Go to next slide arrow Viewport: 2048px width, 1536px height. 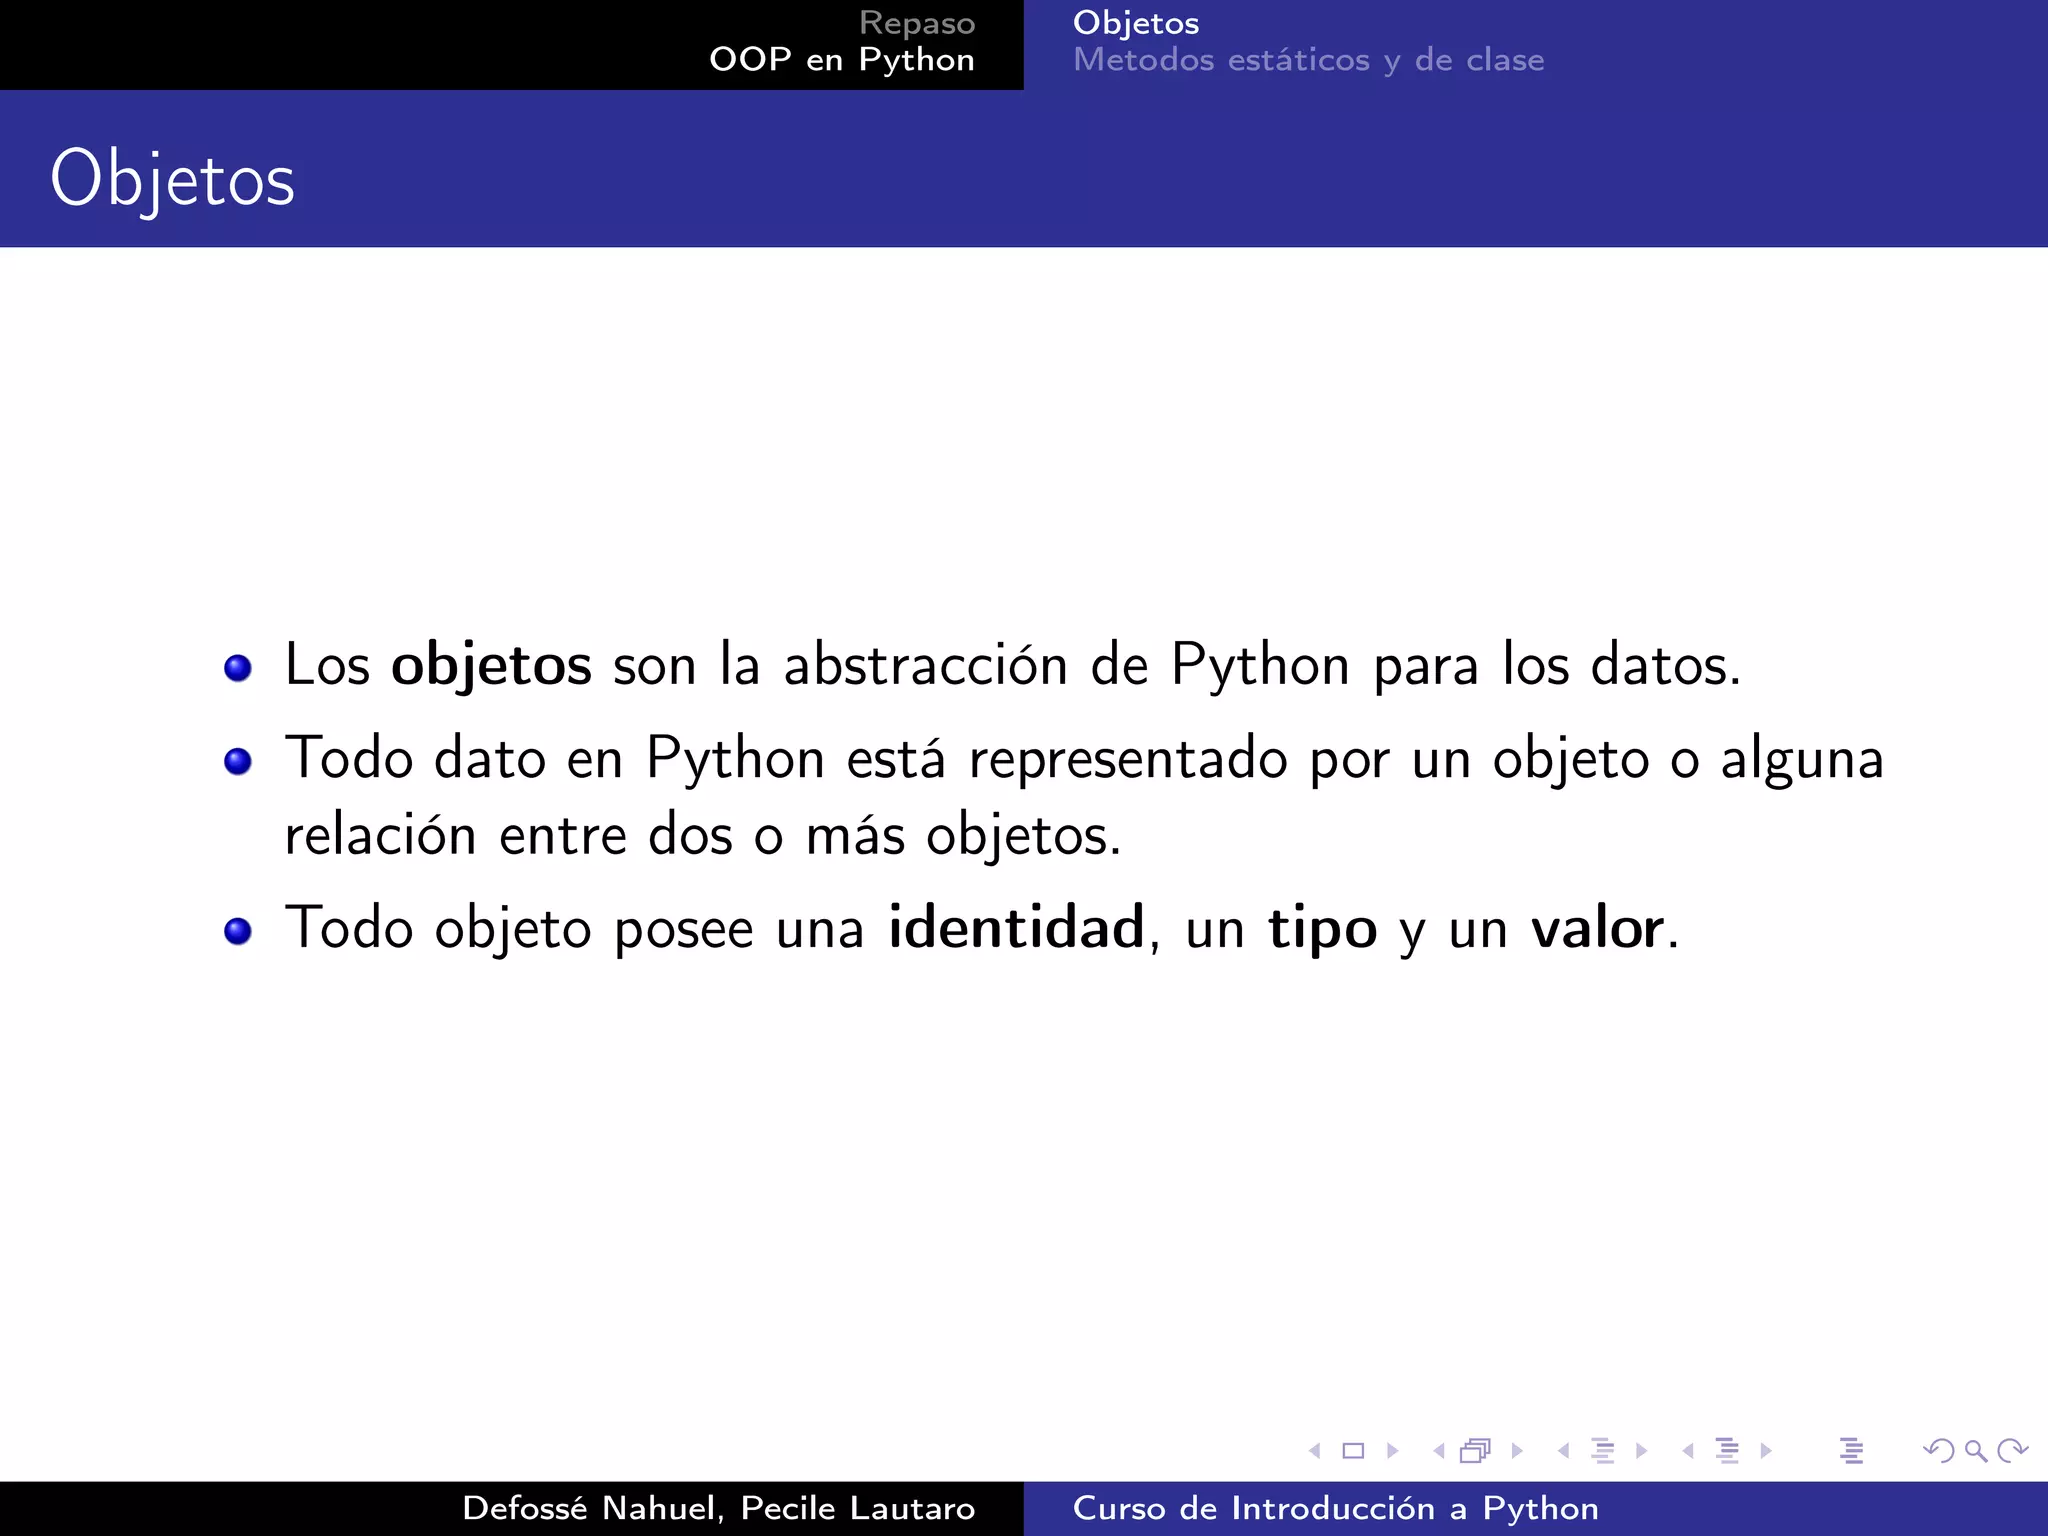[x=1392, y=1450]
